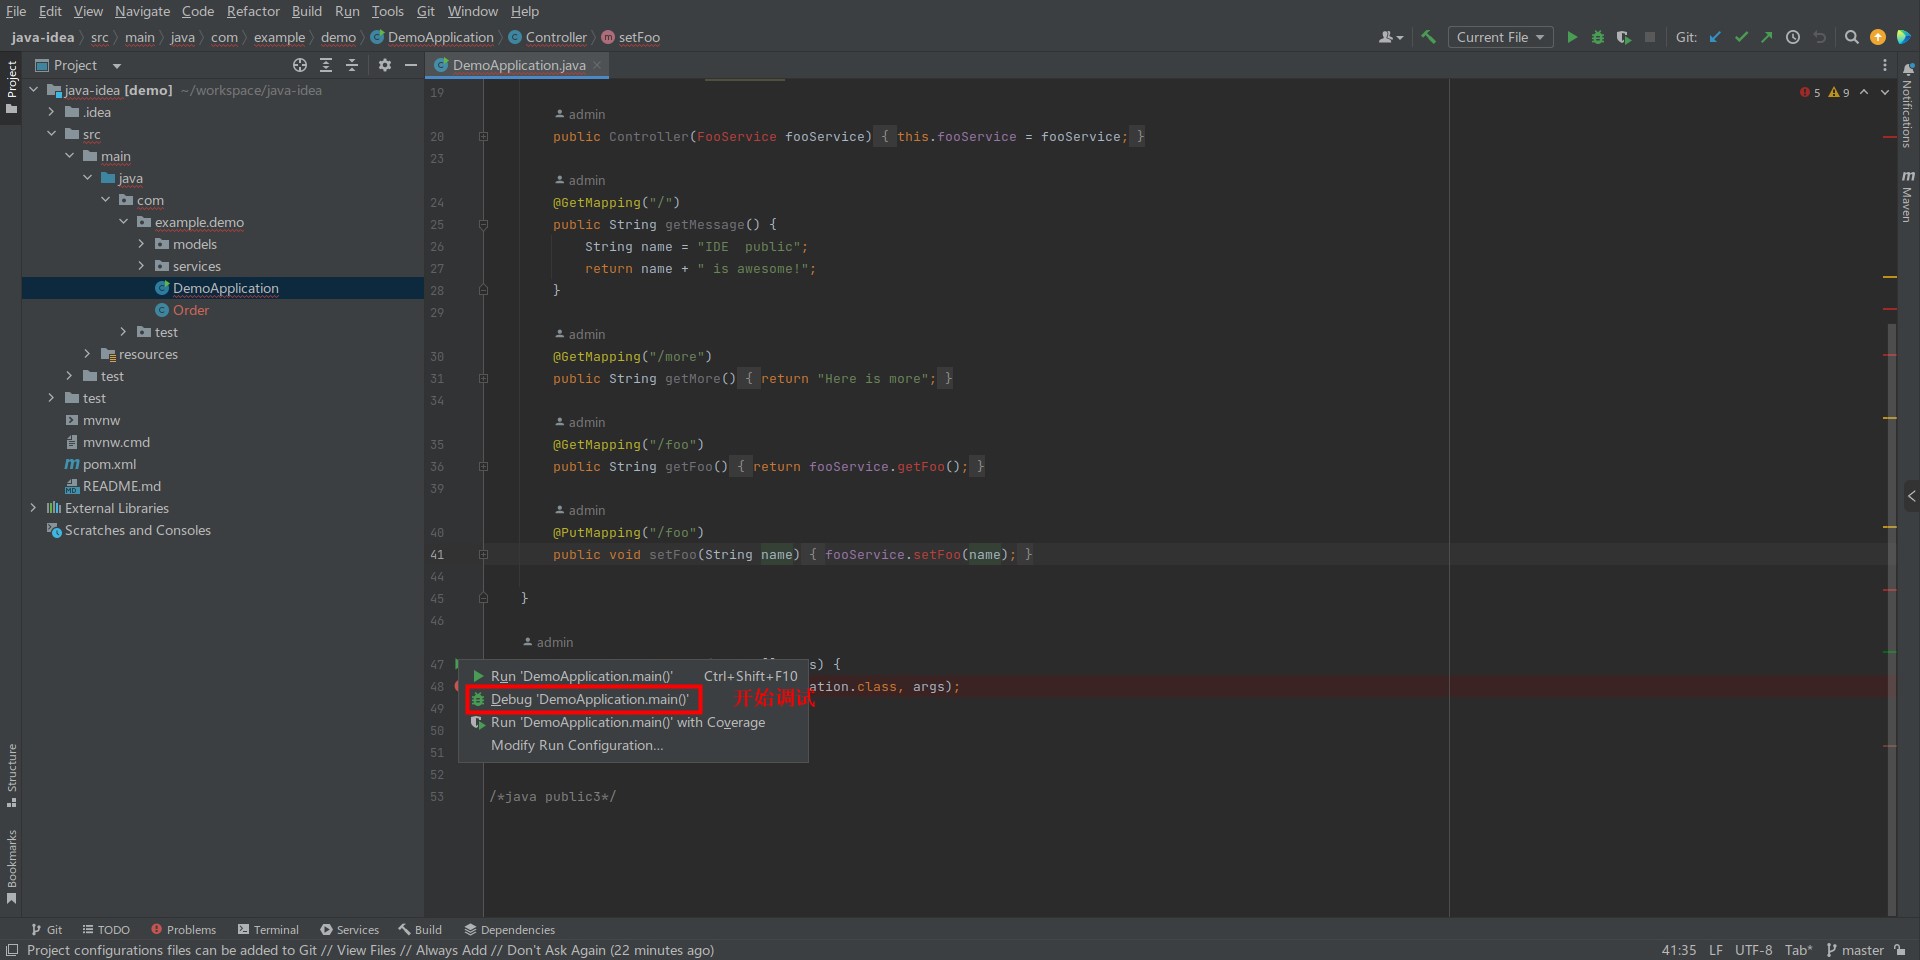Jump to the previous highlighted error arrow

pyautogui.click(x=1864, y=92)
